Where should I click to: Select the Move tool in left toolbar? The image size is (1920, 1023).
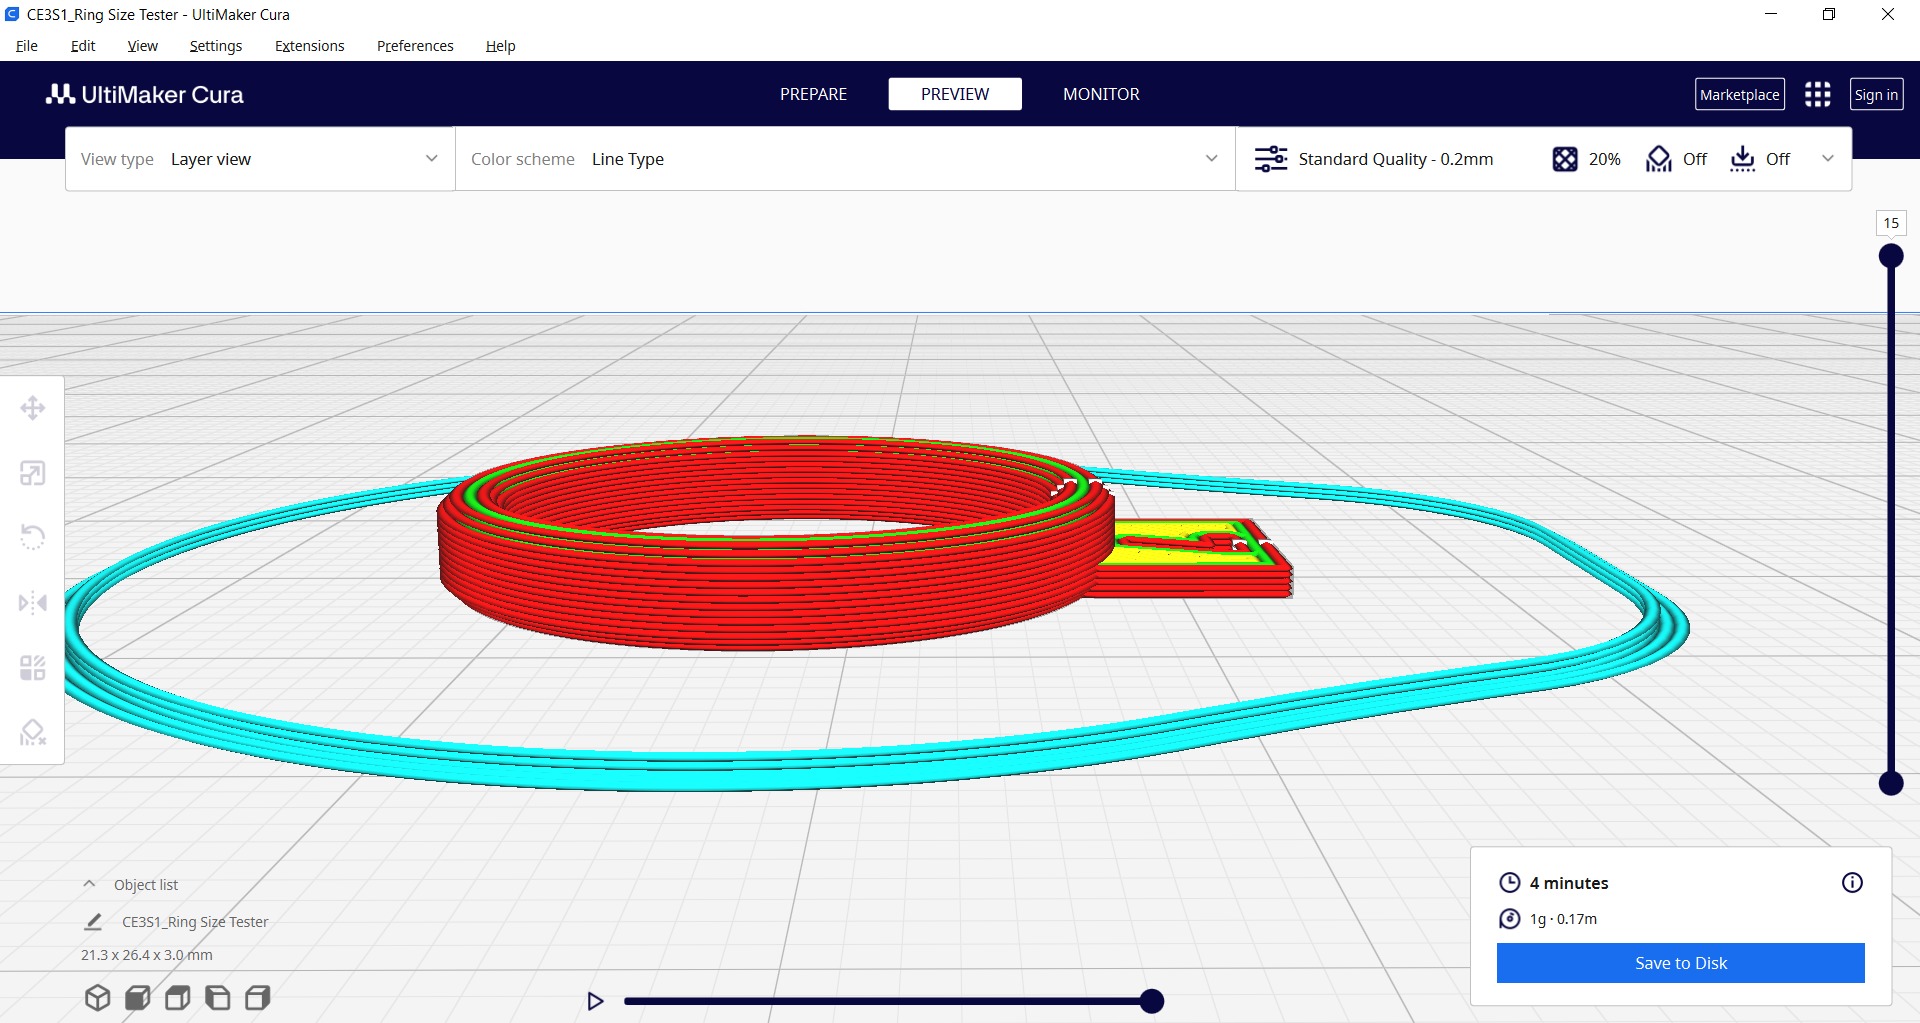point(32,408)
